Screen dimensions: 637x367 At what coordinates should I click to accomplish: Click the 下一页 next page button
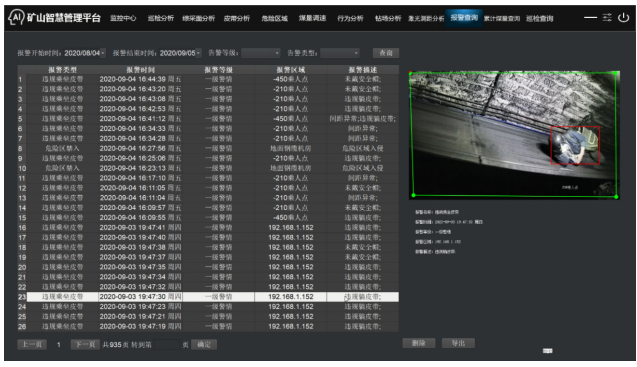(85, 345)
